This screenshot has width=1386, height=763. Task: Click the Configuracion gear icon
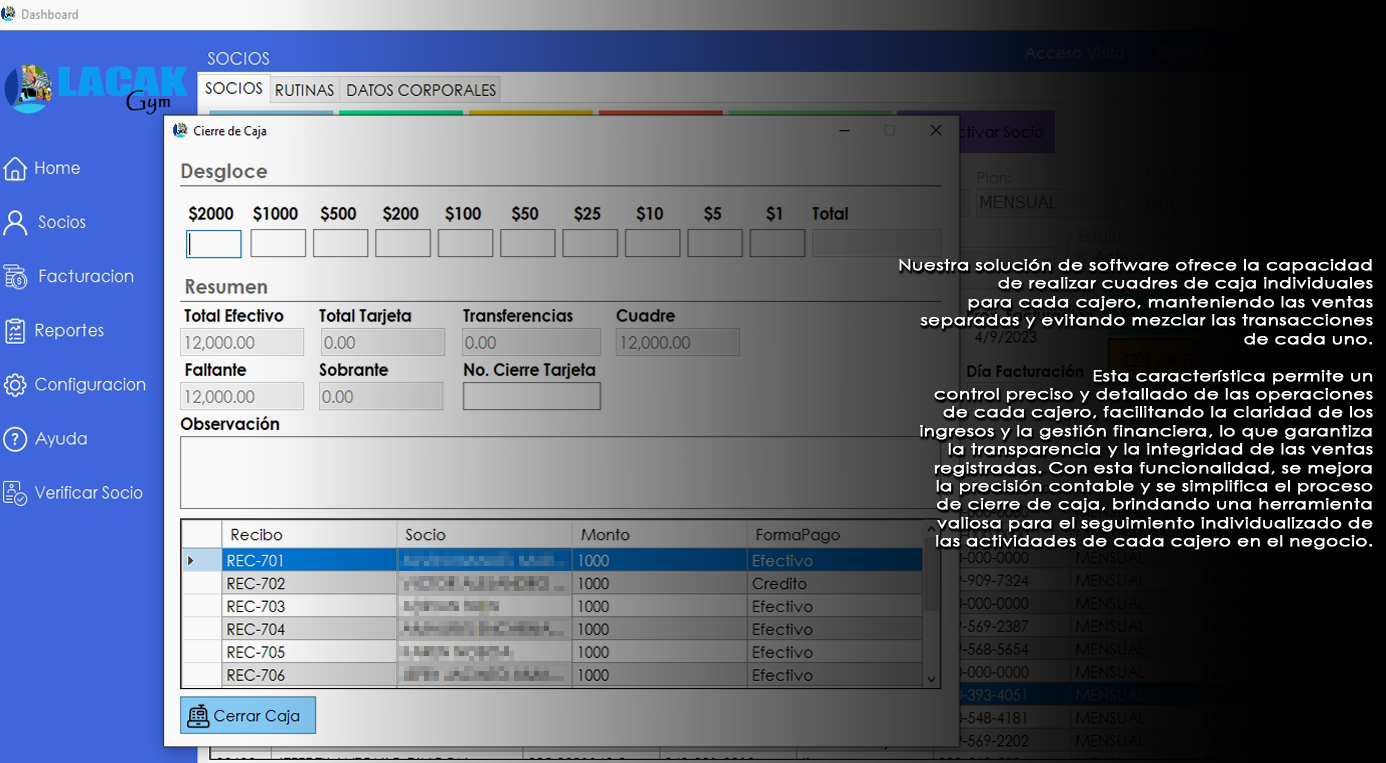15,385
